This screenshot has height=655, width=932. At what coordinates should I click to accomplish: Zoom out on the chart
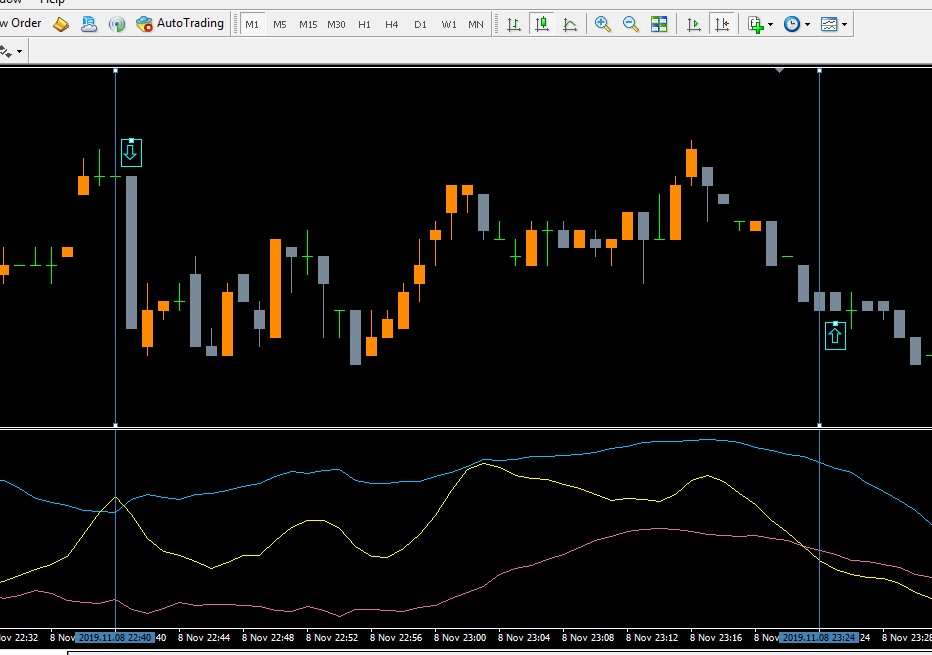(631, 24)
